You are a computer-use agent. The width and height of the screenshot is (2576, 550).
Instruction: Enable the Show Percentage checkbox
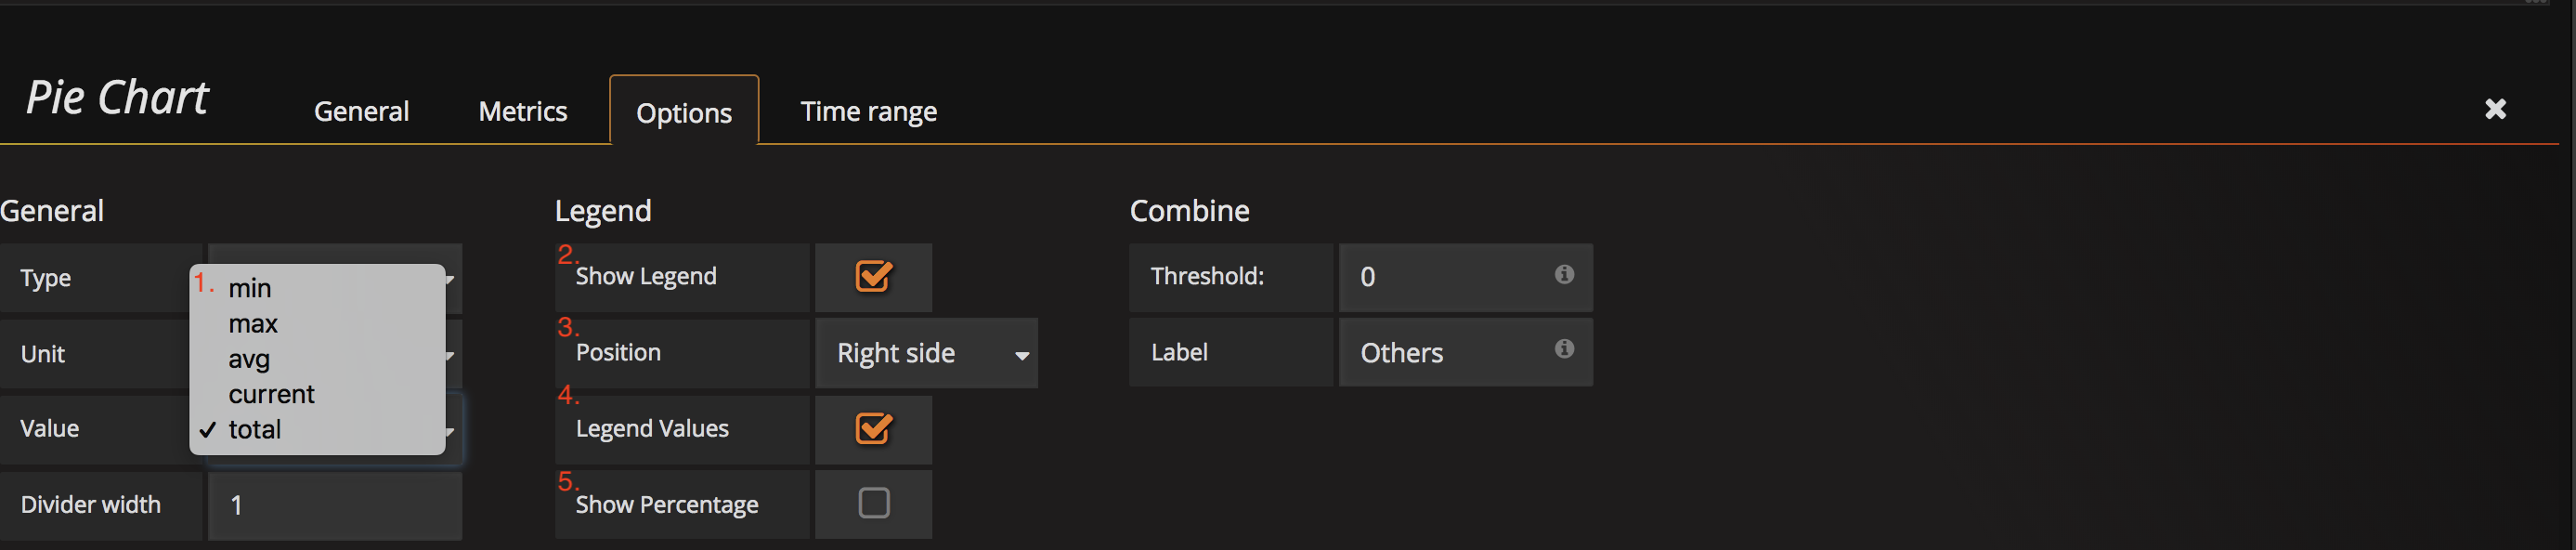point(873,503)
